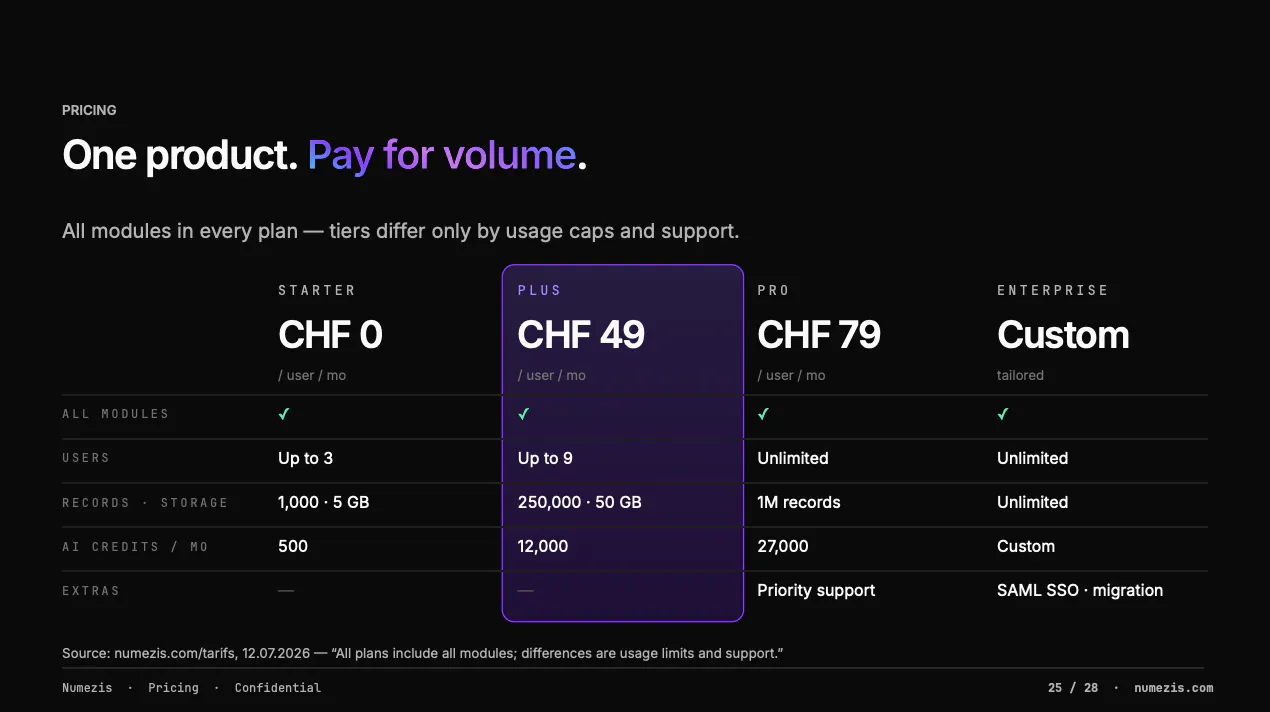Click the CHF 79 price
Image resolution: width=1270 pixels, height=712 pixels.
coord(819,335)
